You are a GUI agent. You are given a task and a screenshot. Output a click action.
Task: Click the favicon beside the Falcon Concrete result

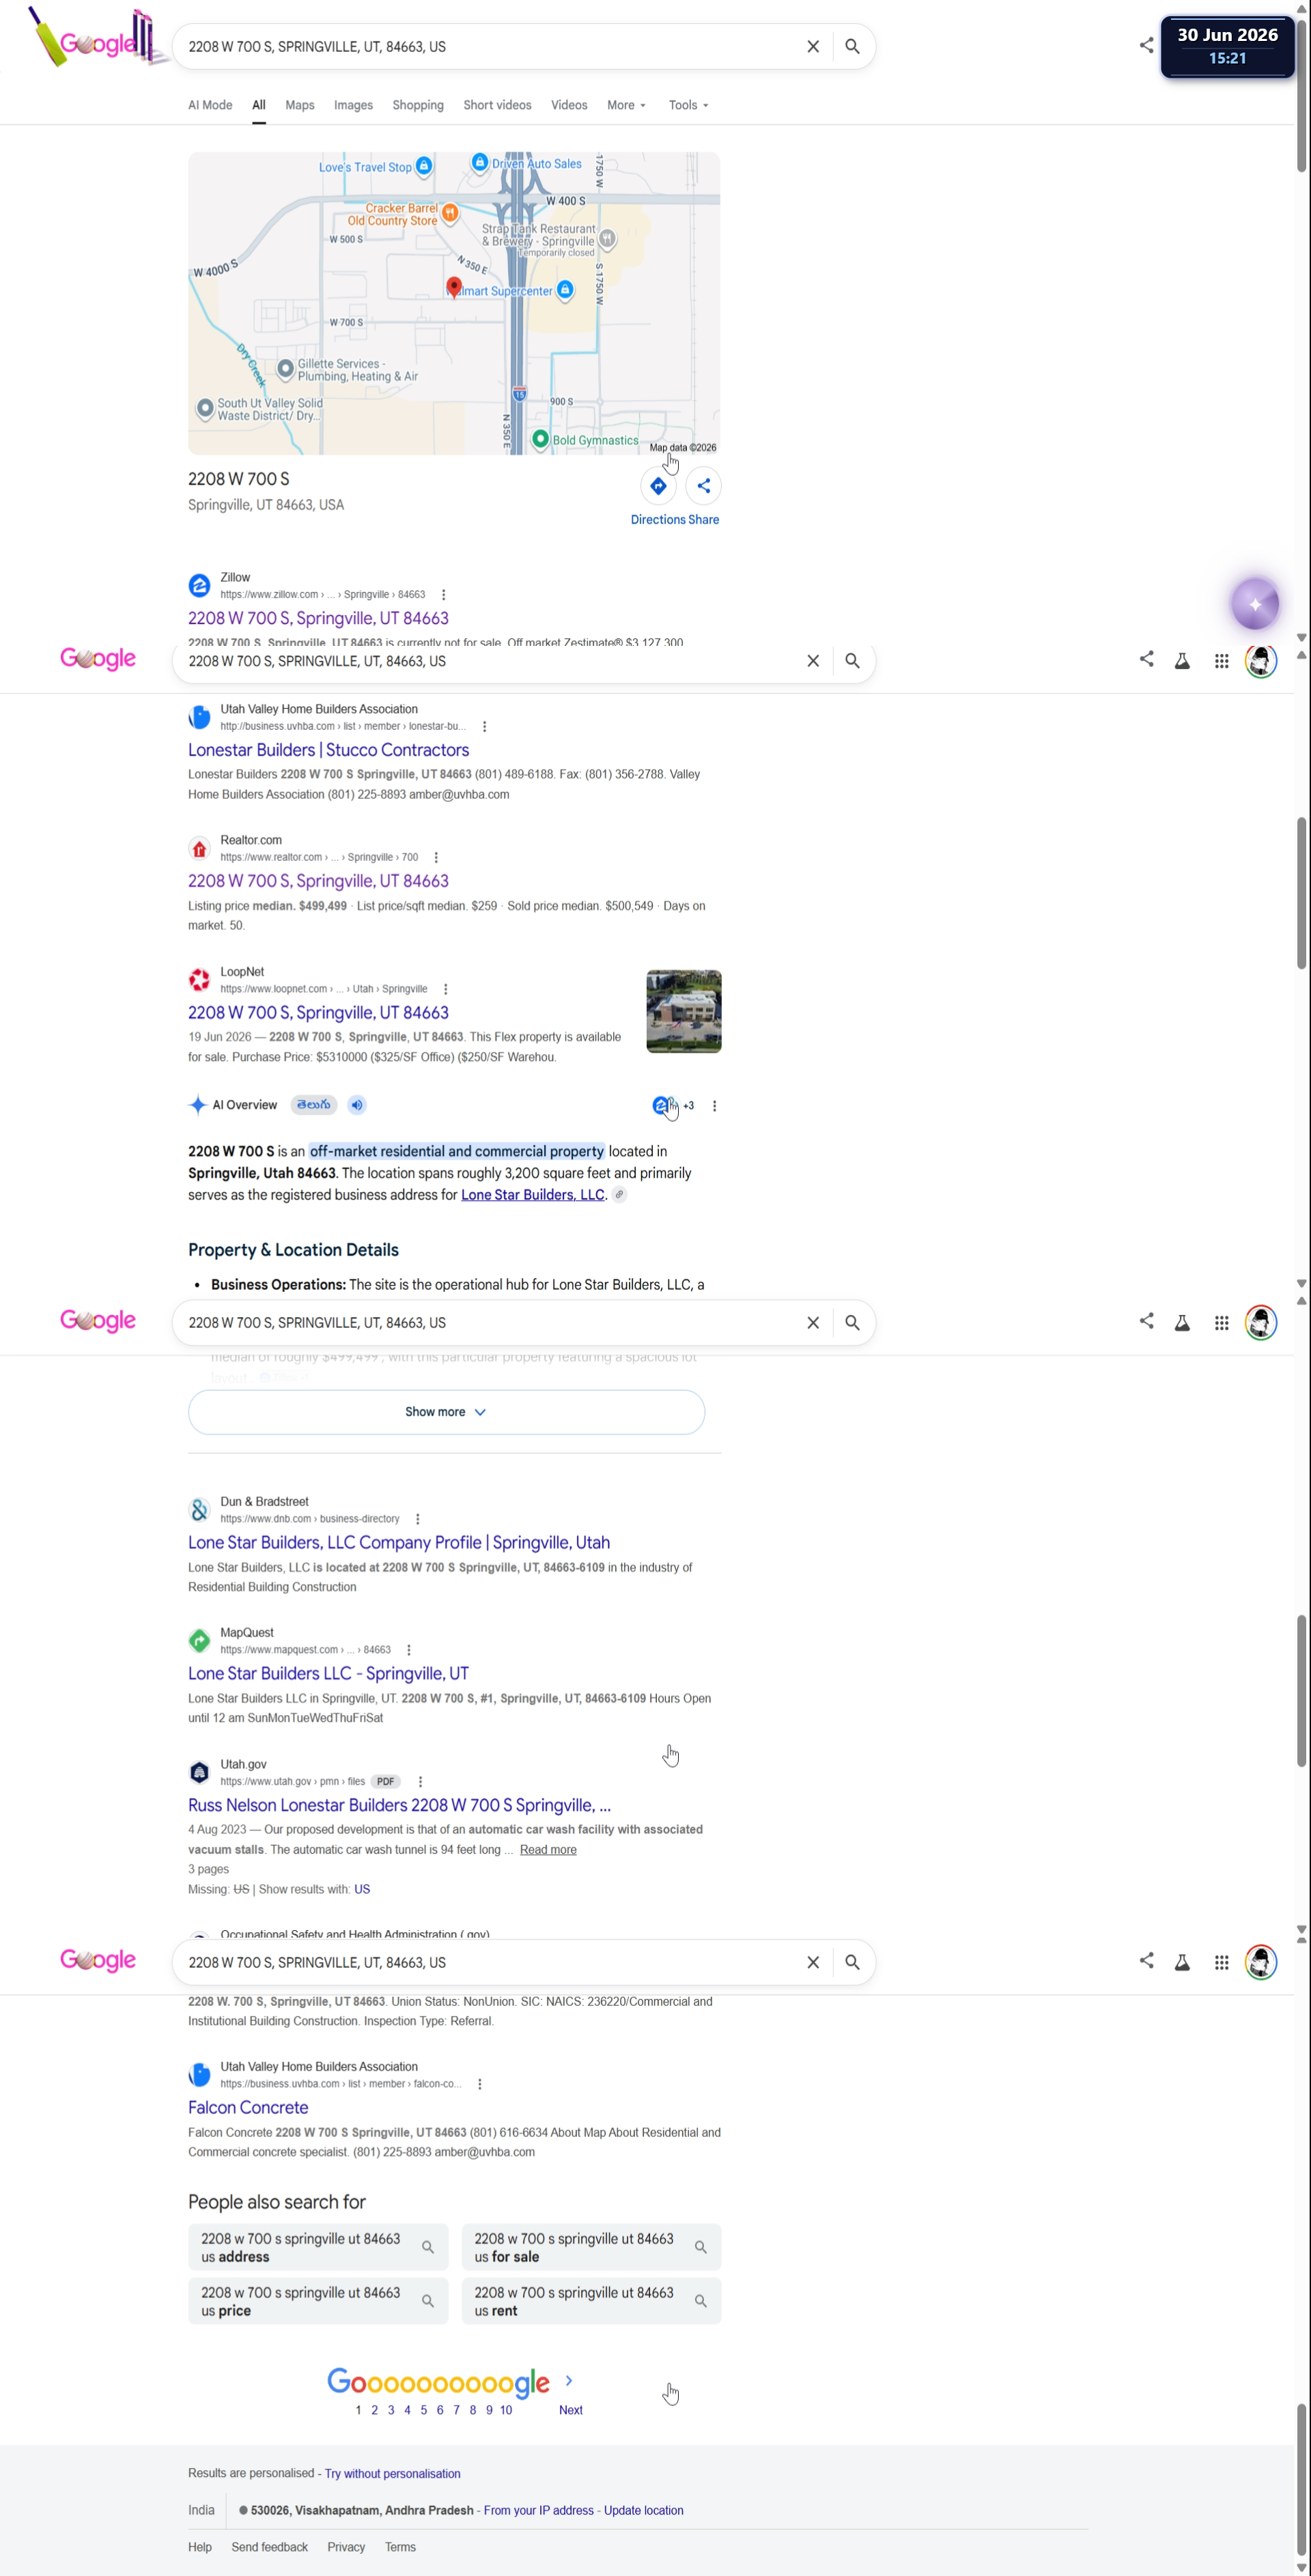[x=200, y=2075]
